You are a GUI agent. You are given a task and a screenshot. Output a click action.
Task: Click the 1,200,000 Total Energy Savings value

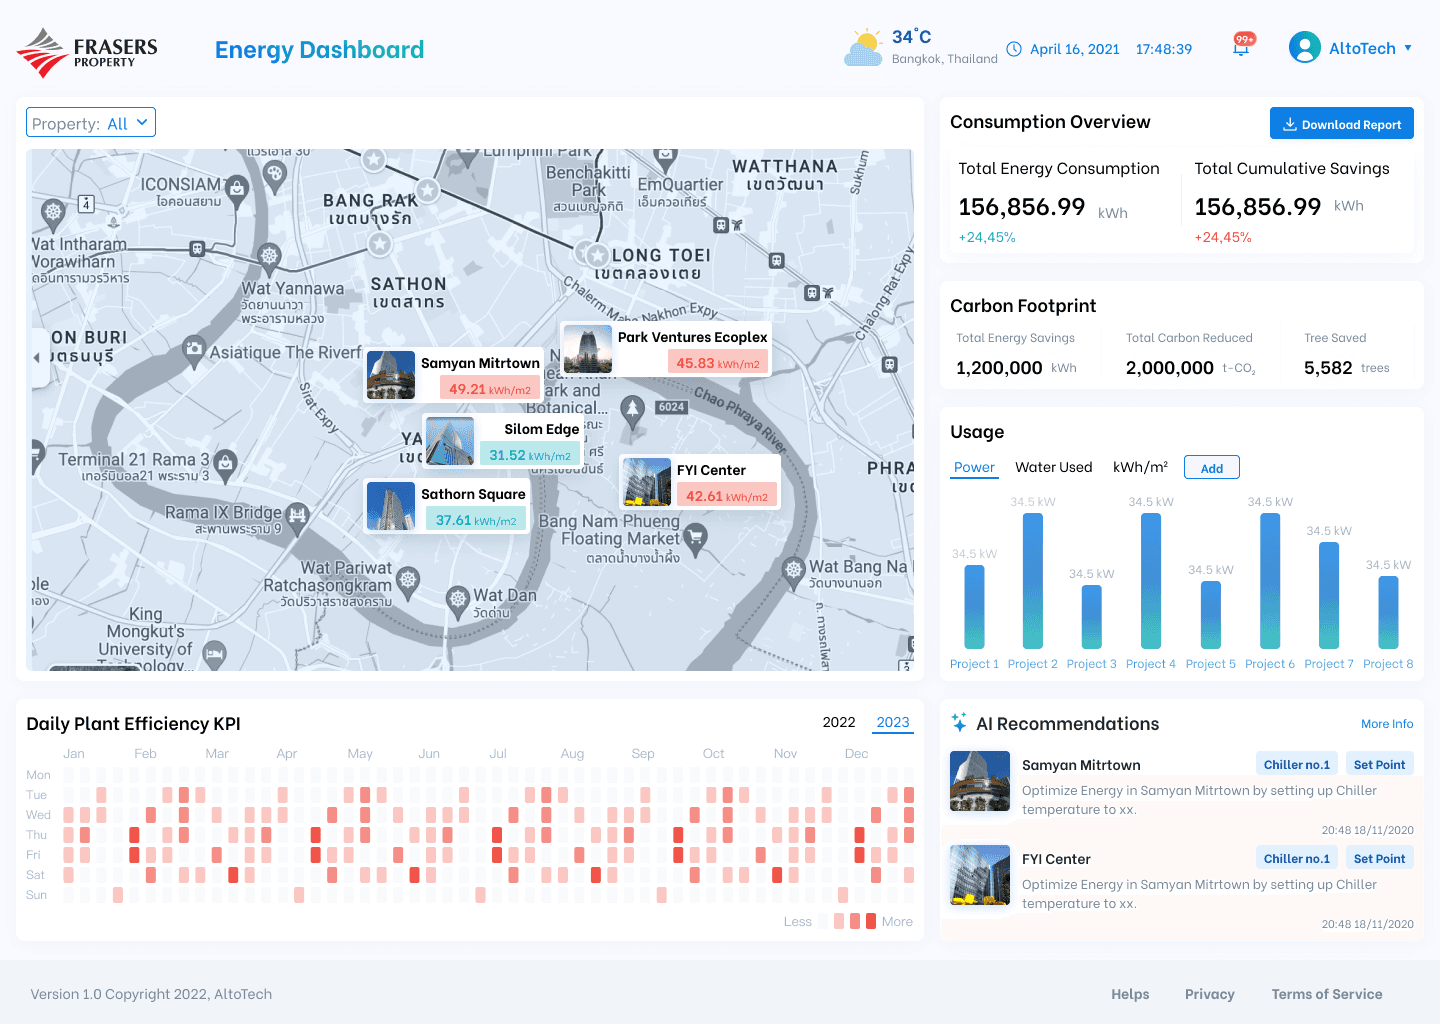(x=999, y=368)
